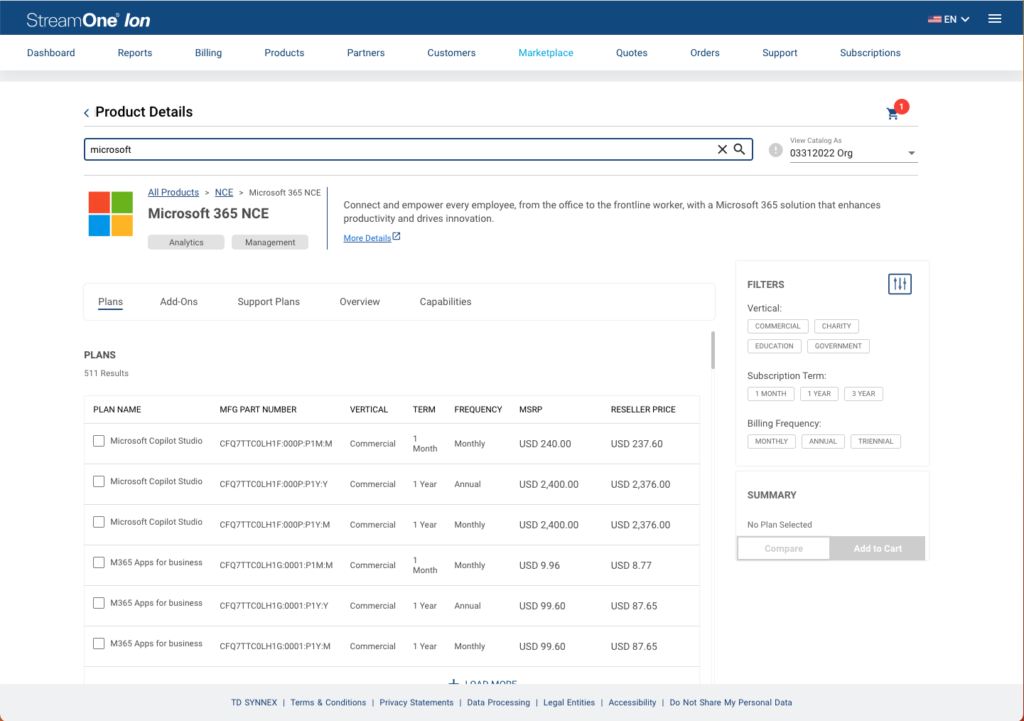Toggle the CHARITY vertical filter
This screenshot has height=721, width=1024.
coord(836,326)
